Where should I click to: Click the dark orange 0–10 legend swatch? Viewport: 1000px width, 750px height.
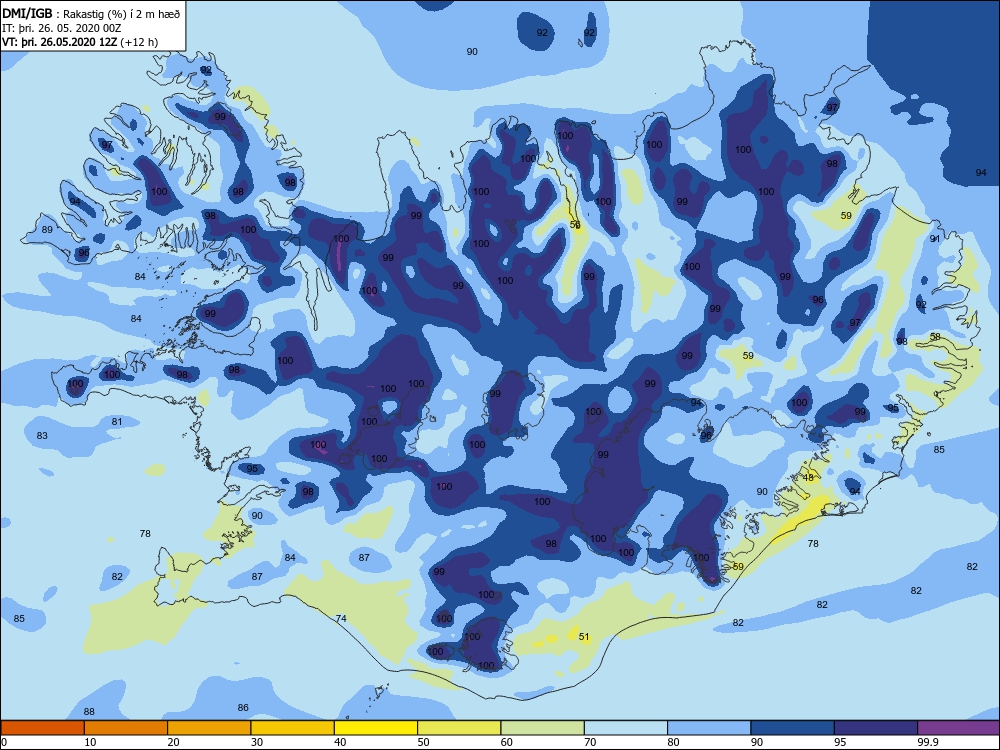tap(42, 728)
